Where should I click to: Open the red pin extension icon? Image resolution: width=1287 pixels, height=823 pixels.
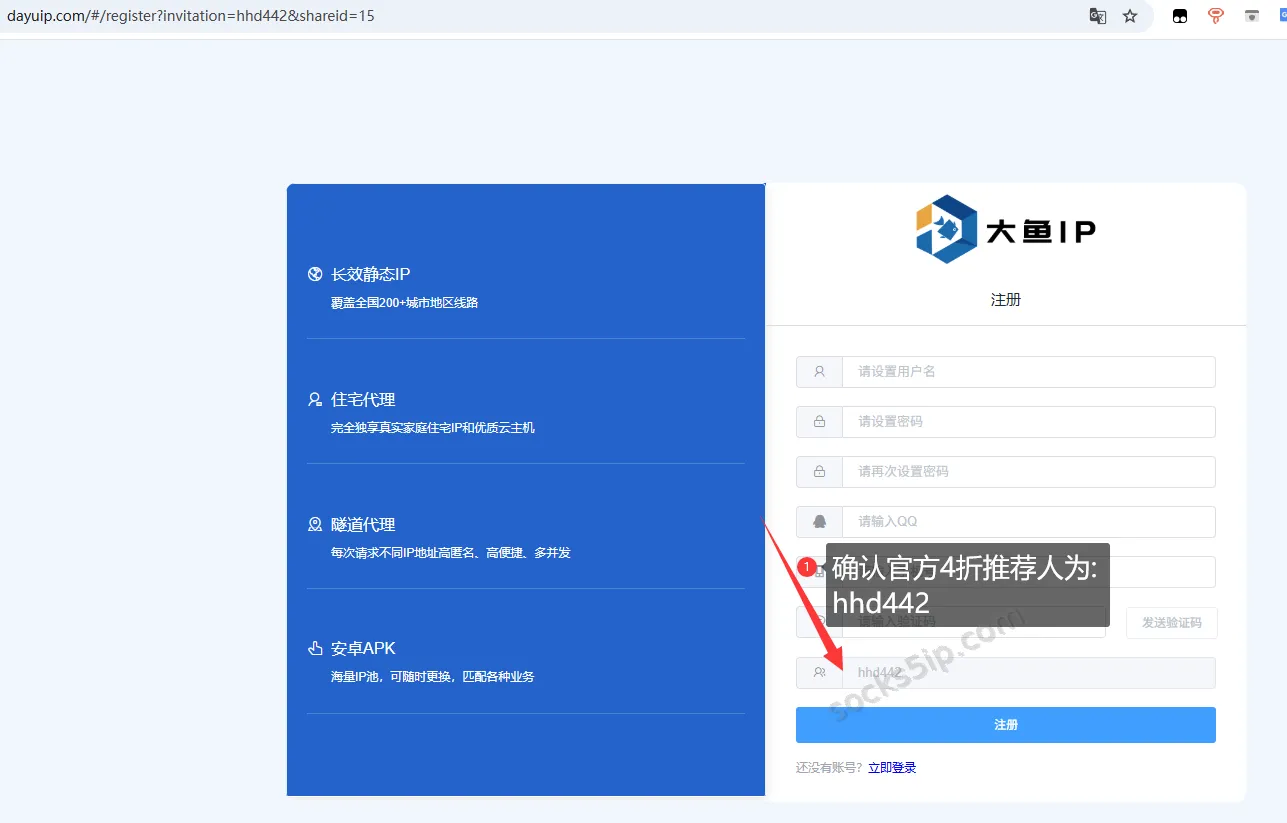click(1216, 16)
